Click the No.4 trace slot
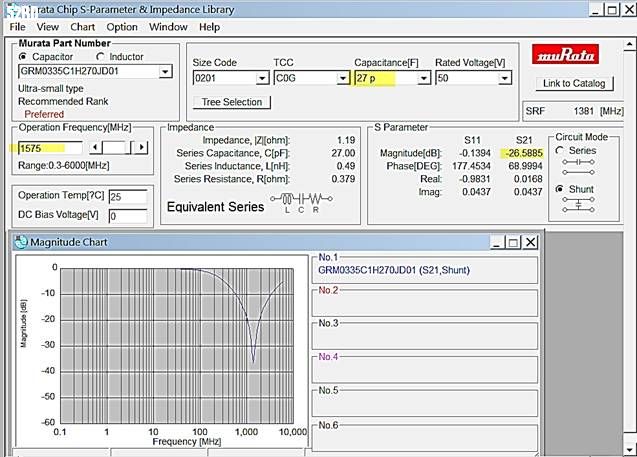This screenshot has width=637, height=457. (x=425, y=369)
